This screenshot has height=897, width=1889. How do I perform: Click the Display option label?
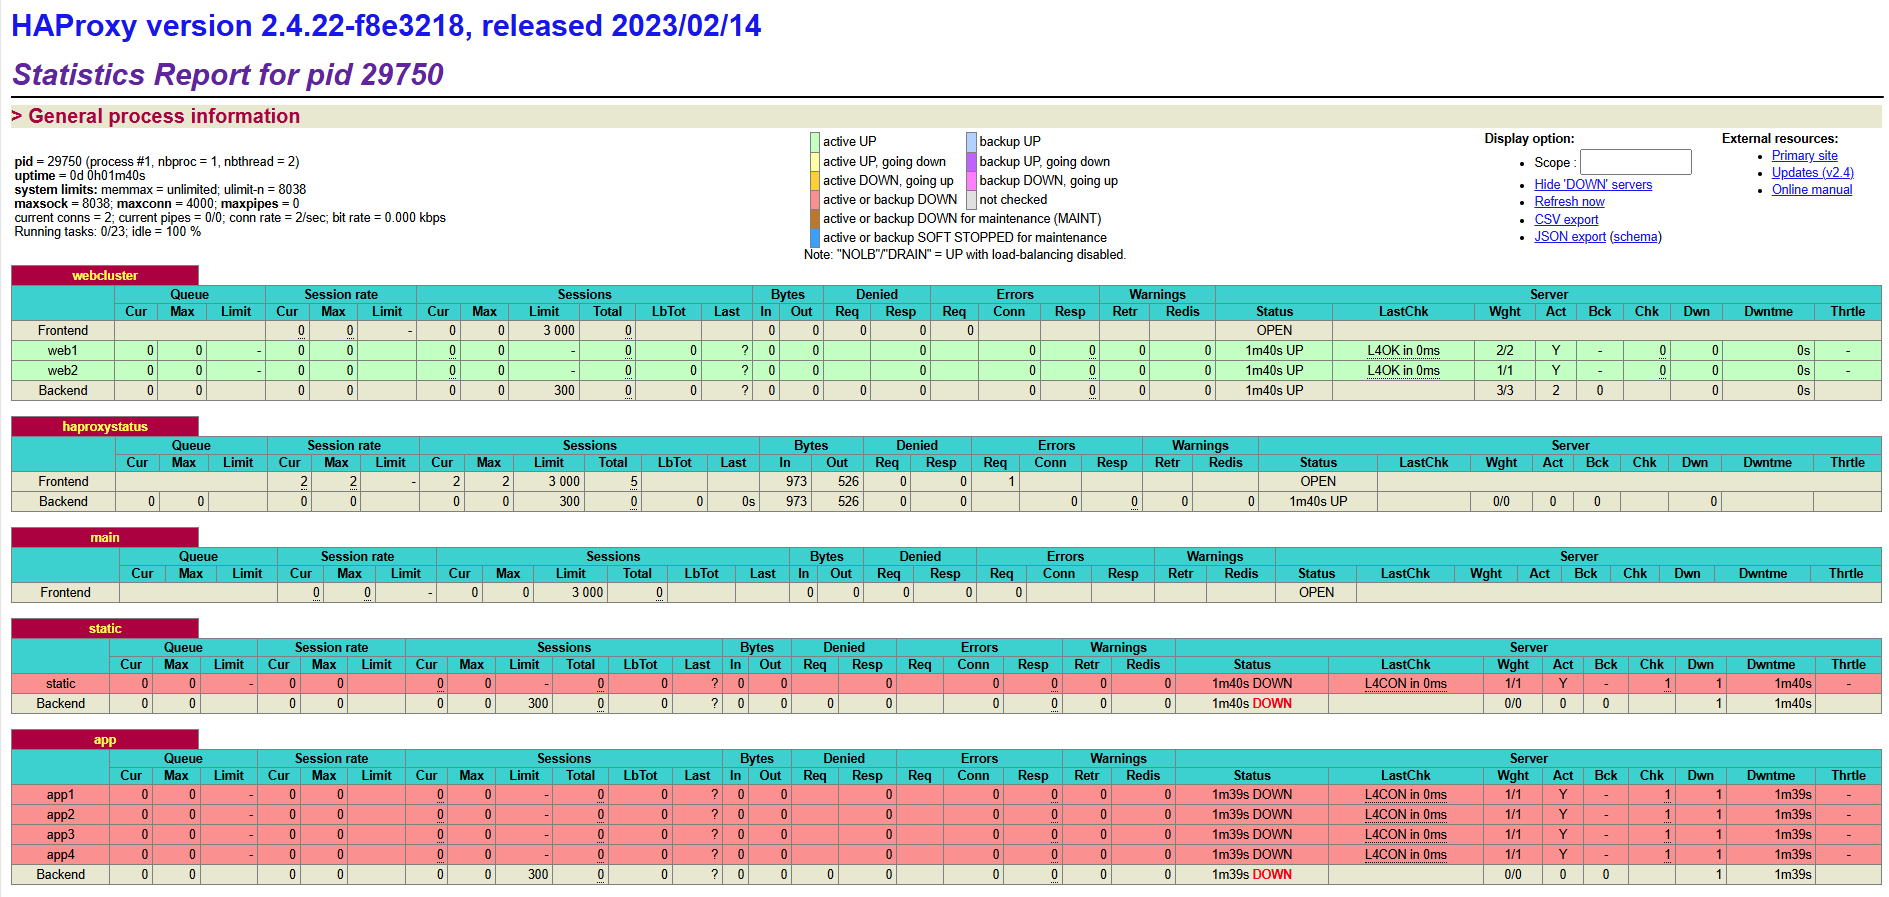coord(1529,138)
